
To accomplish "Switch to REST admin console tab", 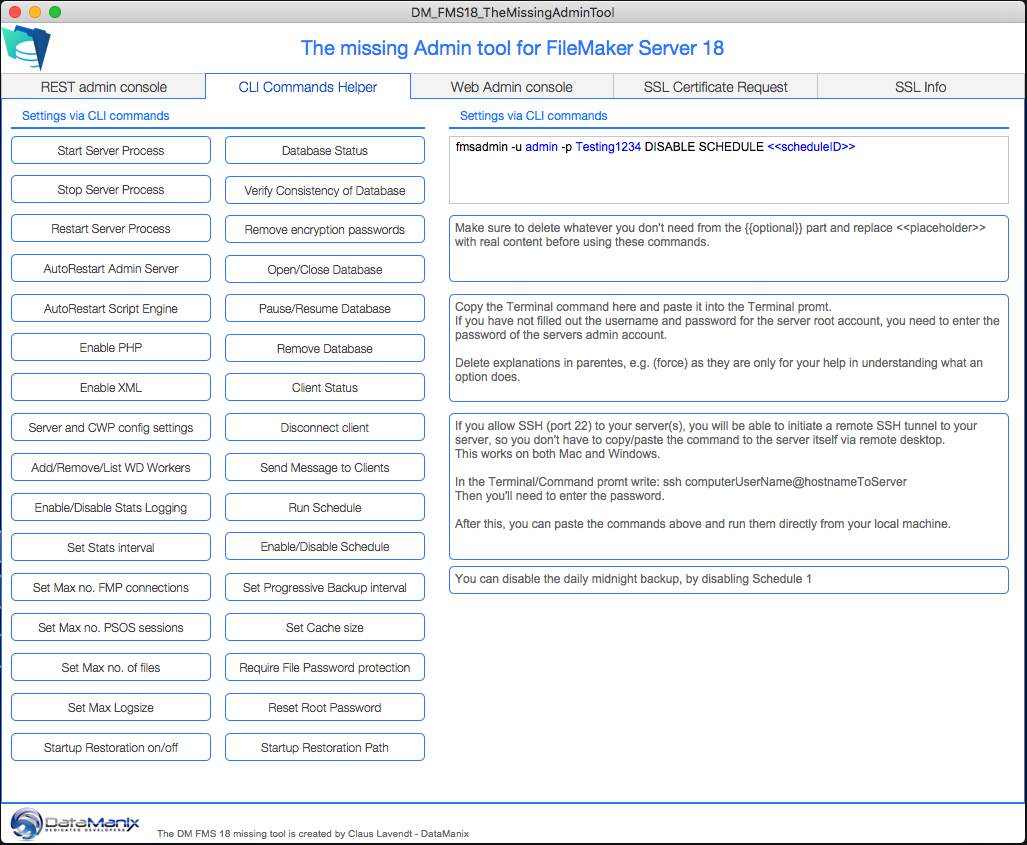I will pos(103,87).
